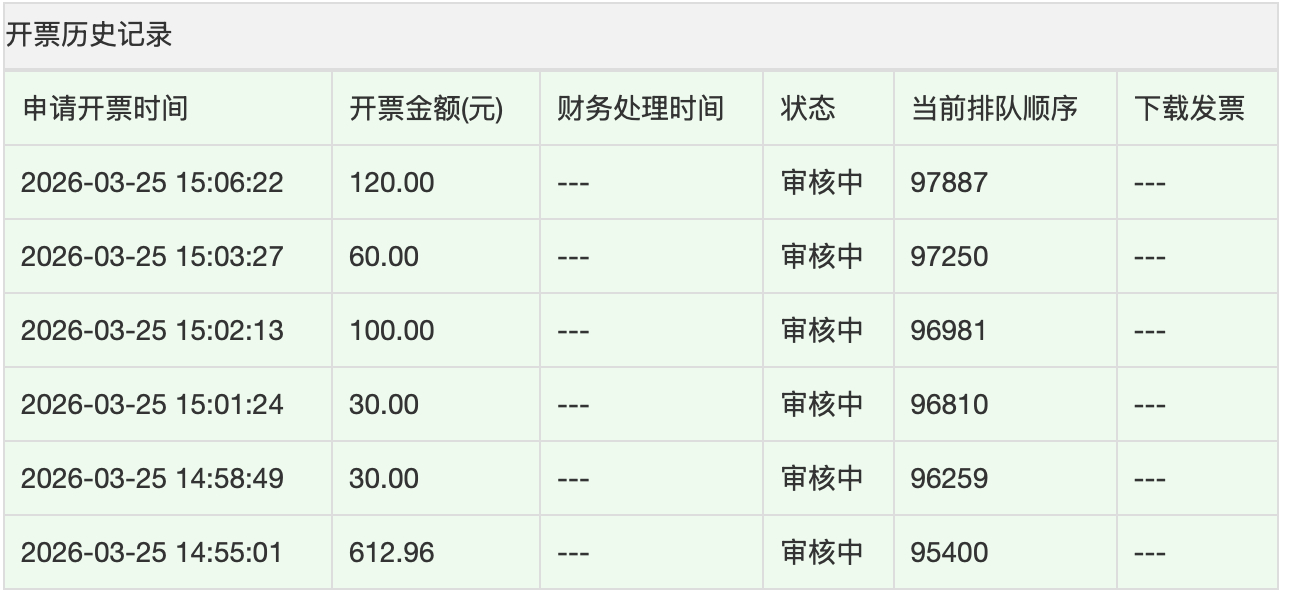Click the 120.00 amount cell
The width and height of the screenshot is (1292, 598).
pyautogui.click(x=375, y=178)
